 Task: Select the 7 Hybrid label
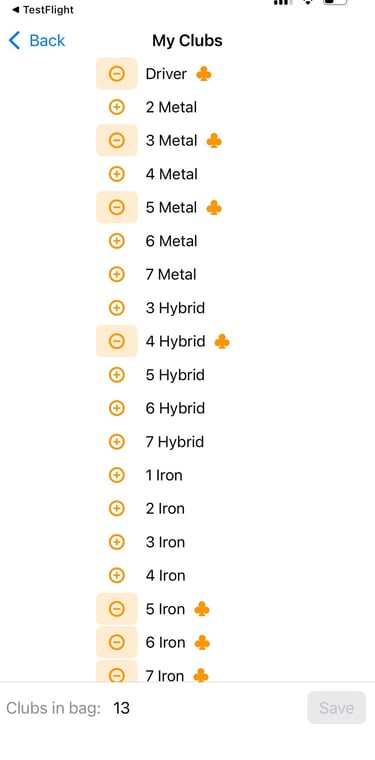click(175, 442)
